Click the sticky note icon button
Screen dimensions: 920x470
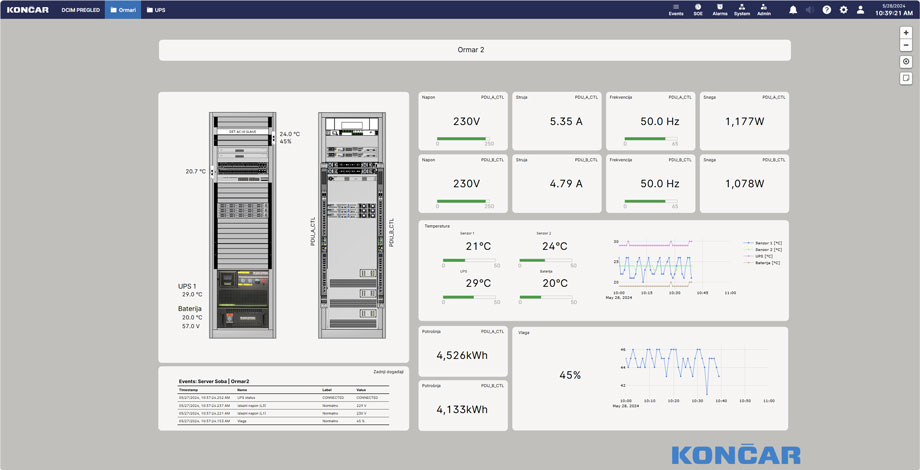click(x=906, y=78)
